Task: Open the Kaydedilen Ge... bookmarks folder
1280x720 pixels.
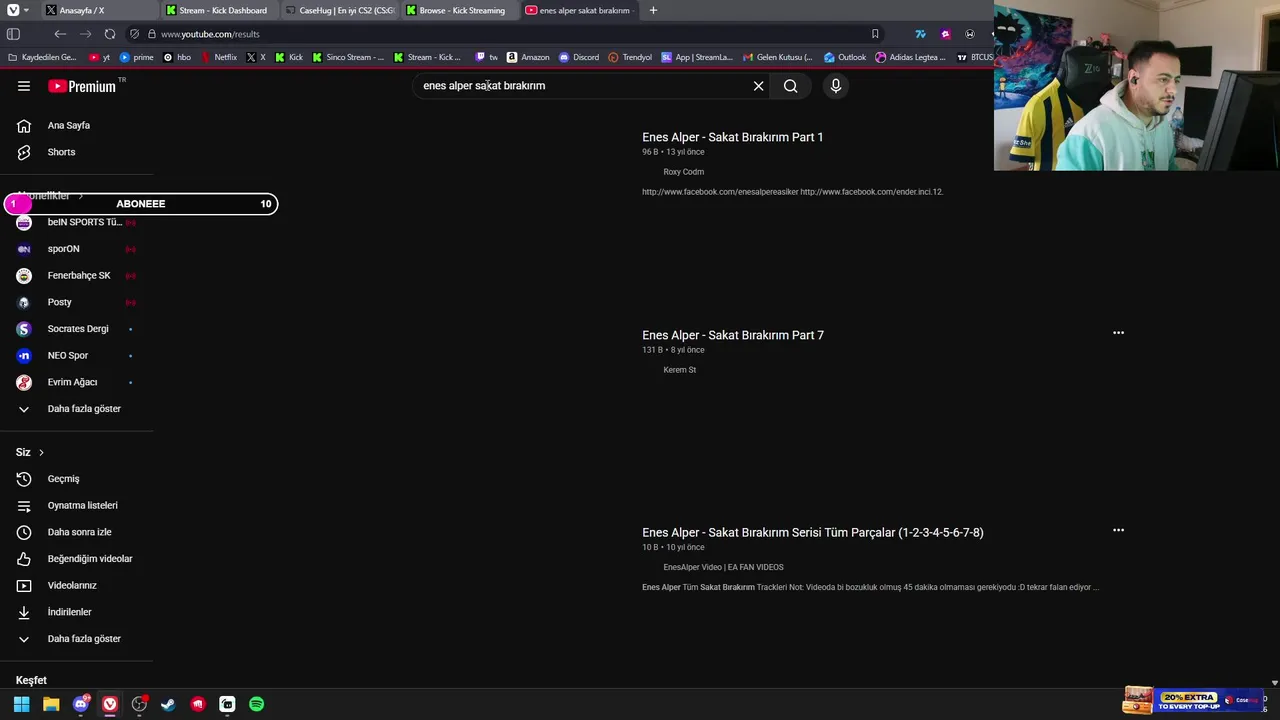Action: [x=42, y=57]
